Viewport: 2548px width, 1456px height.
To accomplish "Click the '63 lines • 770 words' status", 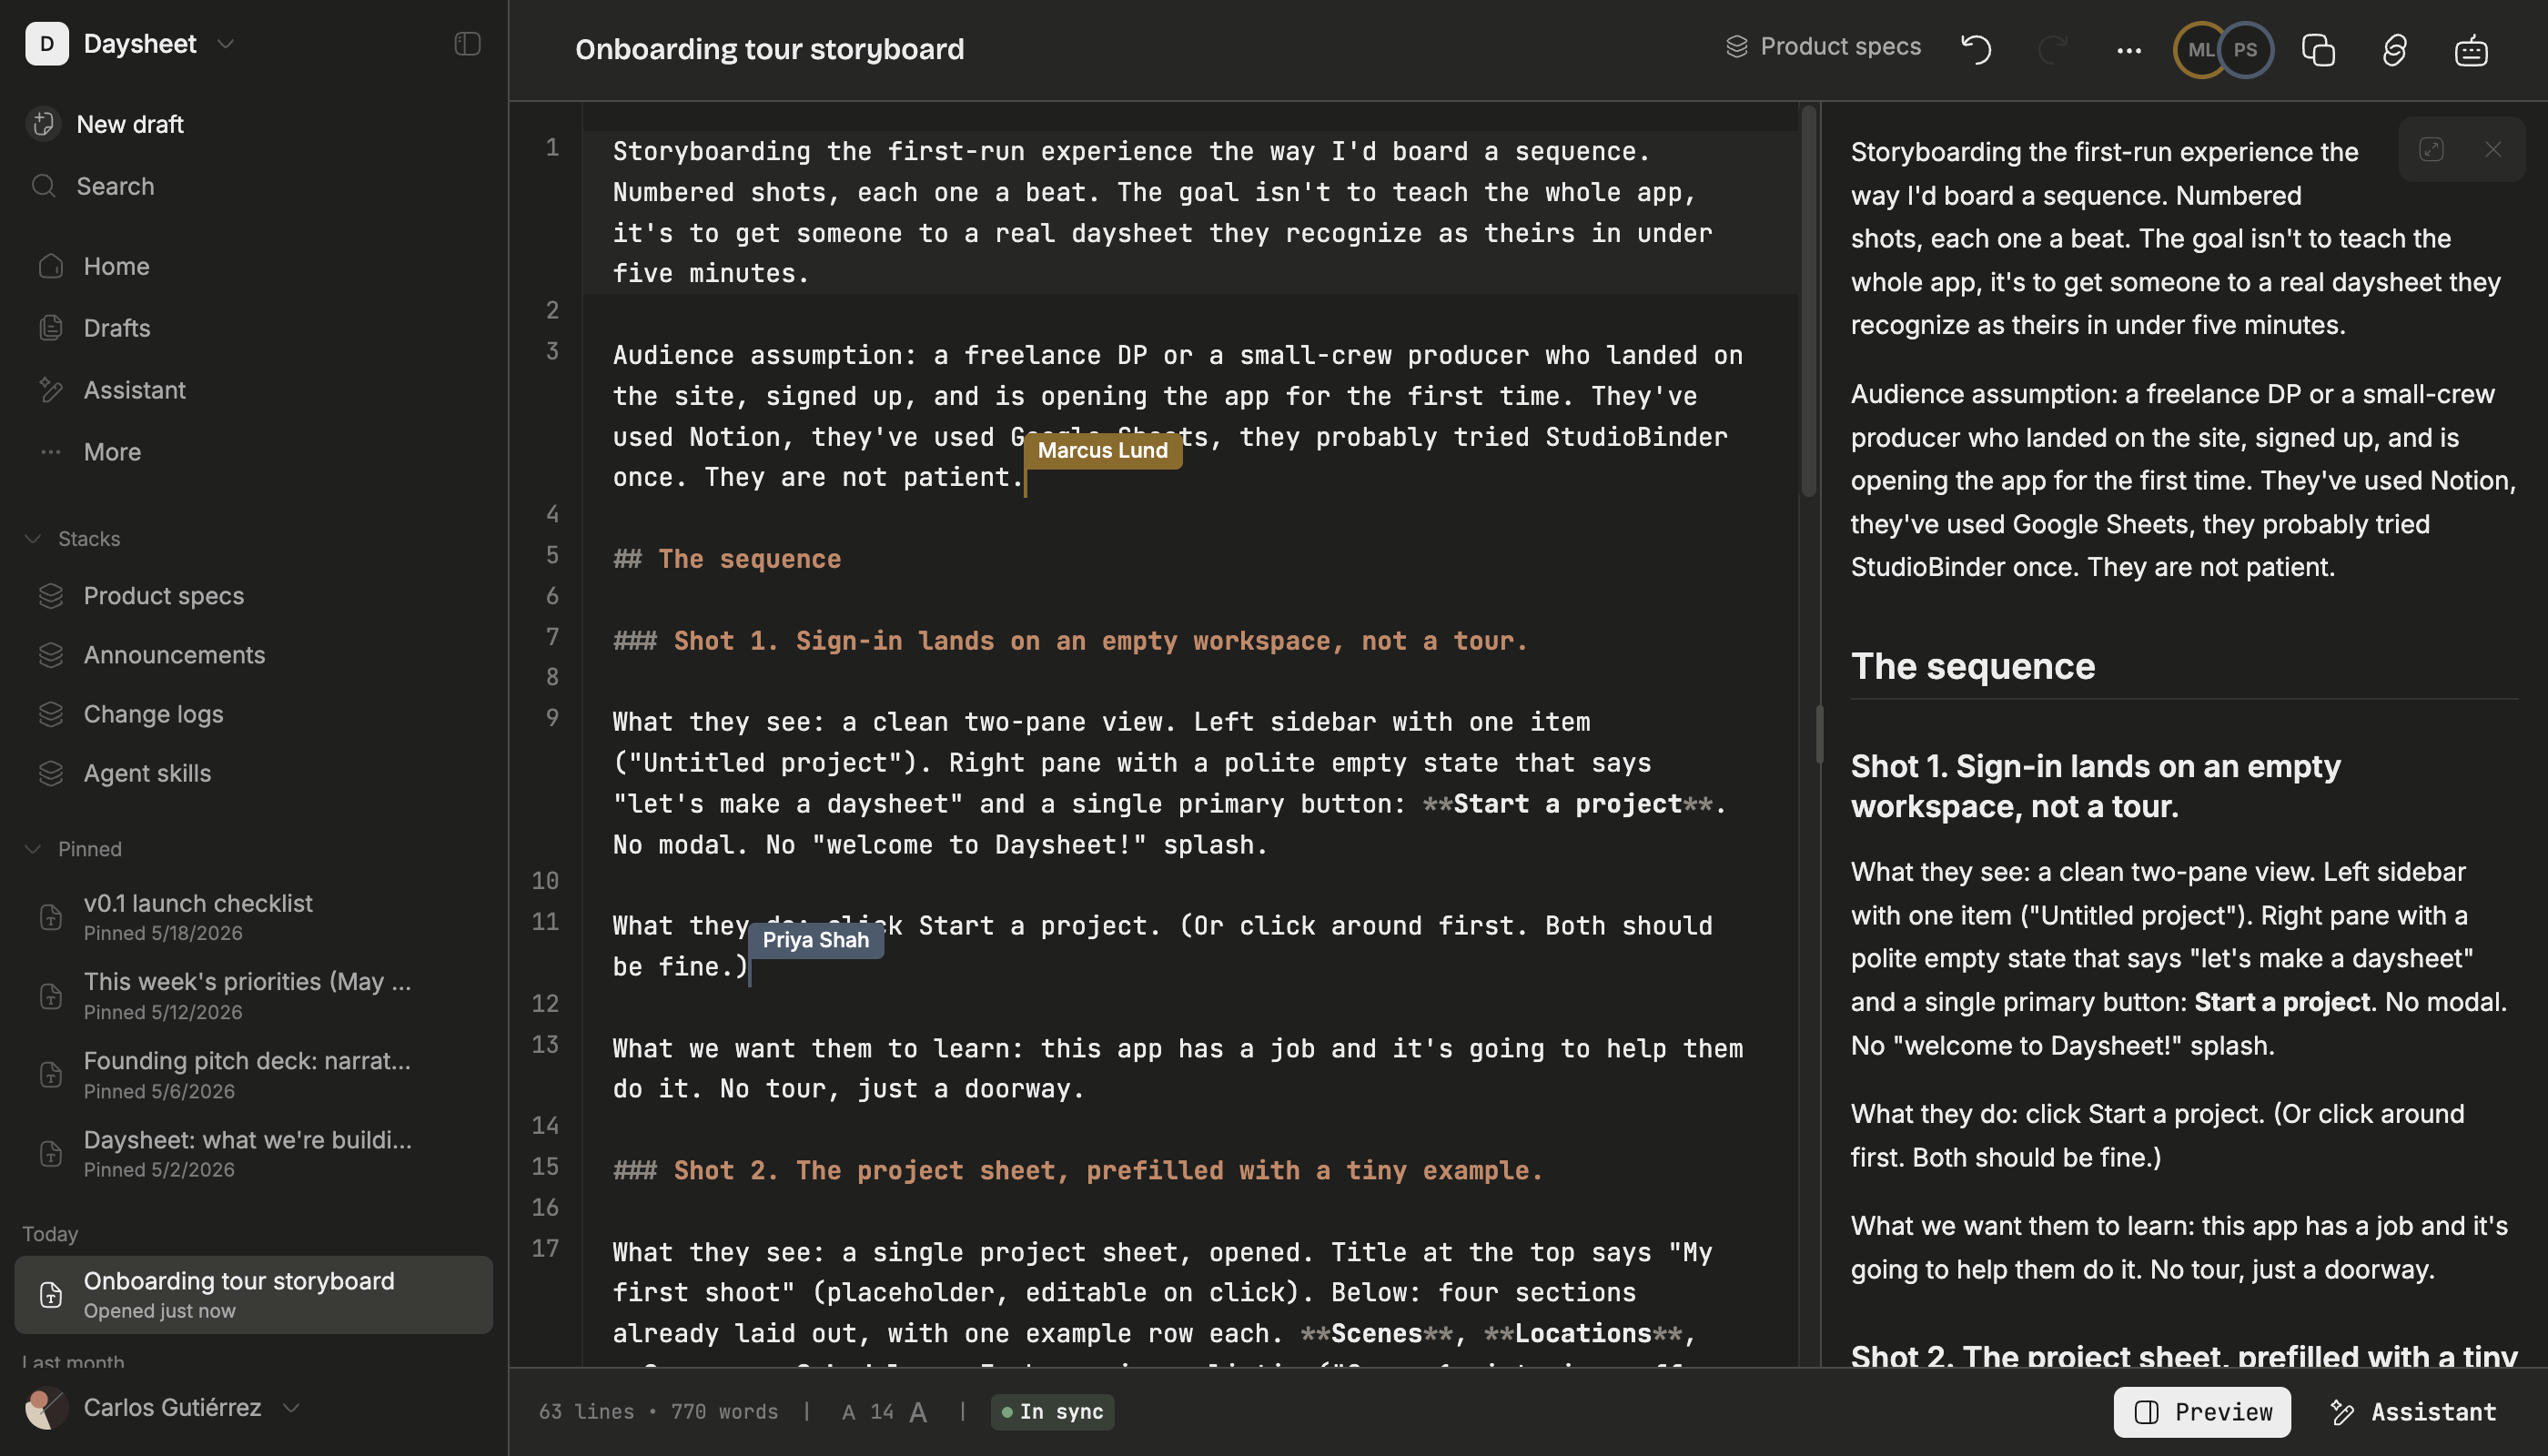I will pyautogui.click(x=657, y=1412).
